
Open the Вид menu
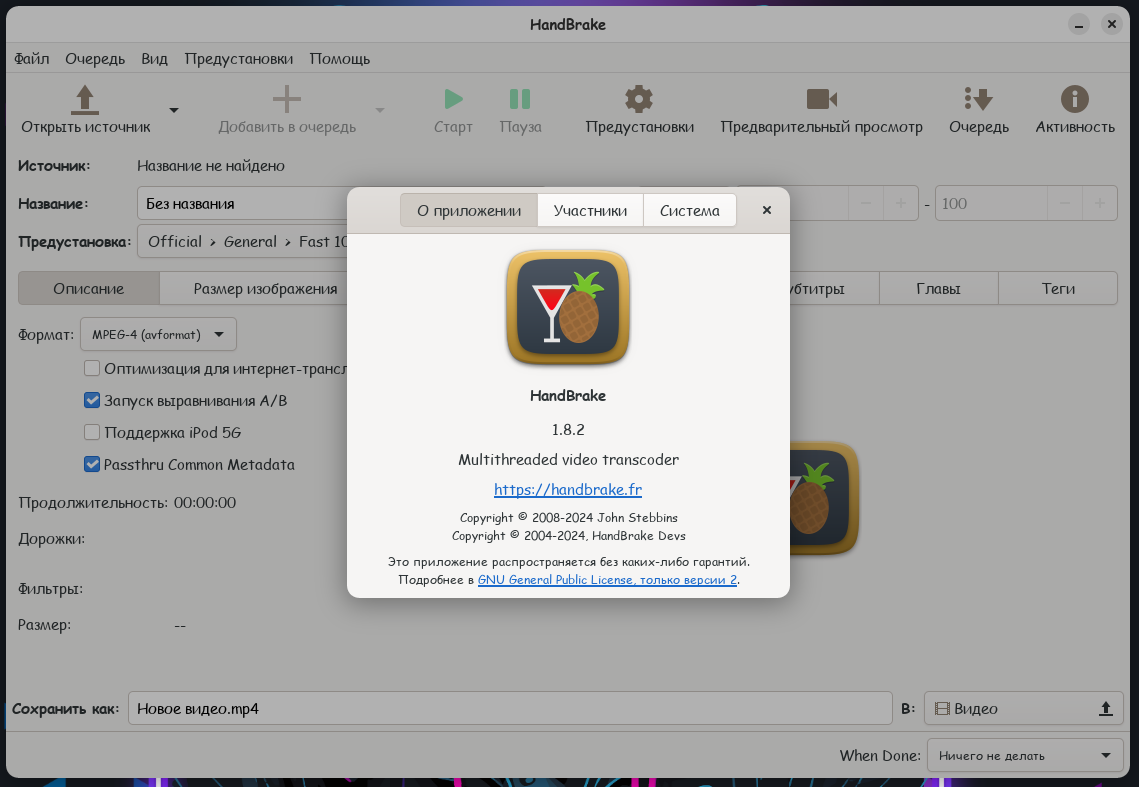tap(154, 59)
